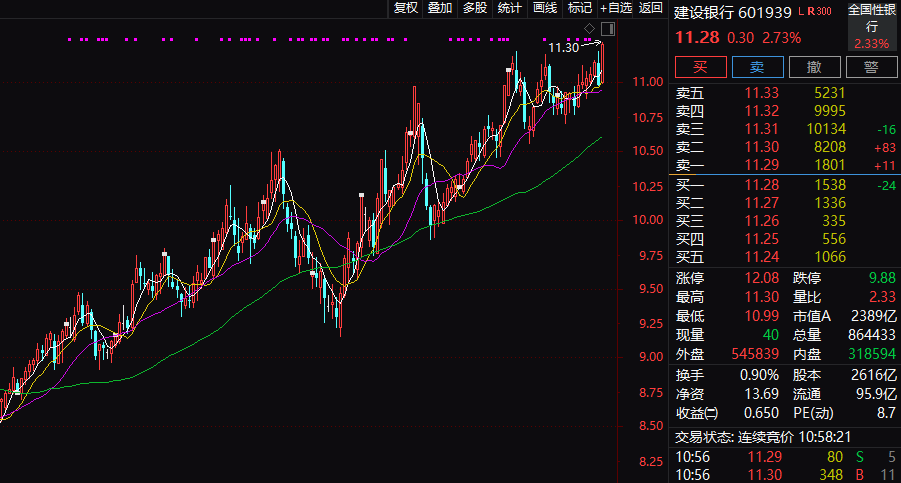901x483 pixels.
Task: Activate the 画线 drawing tool
Action: (545, 8)
